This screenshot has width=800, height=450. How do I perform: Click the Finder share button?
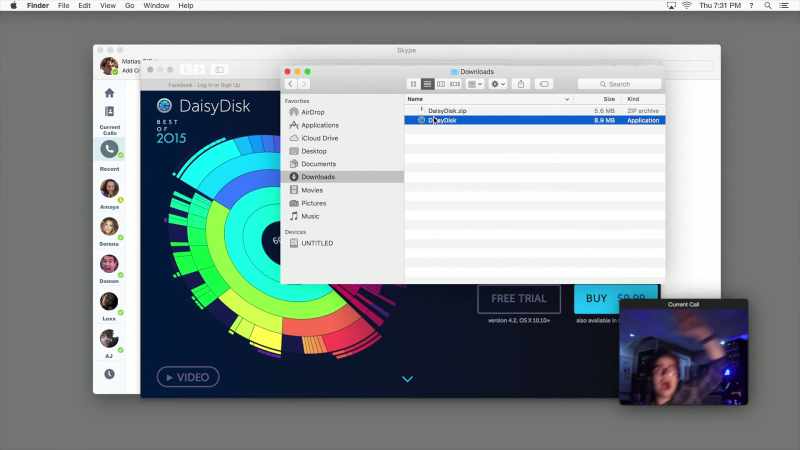[521, 84]
